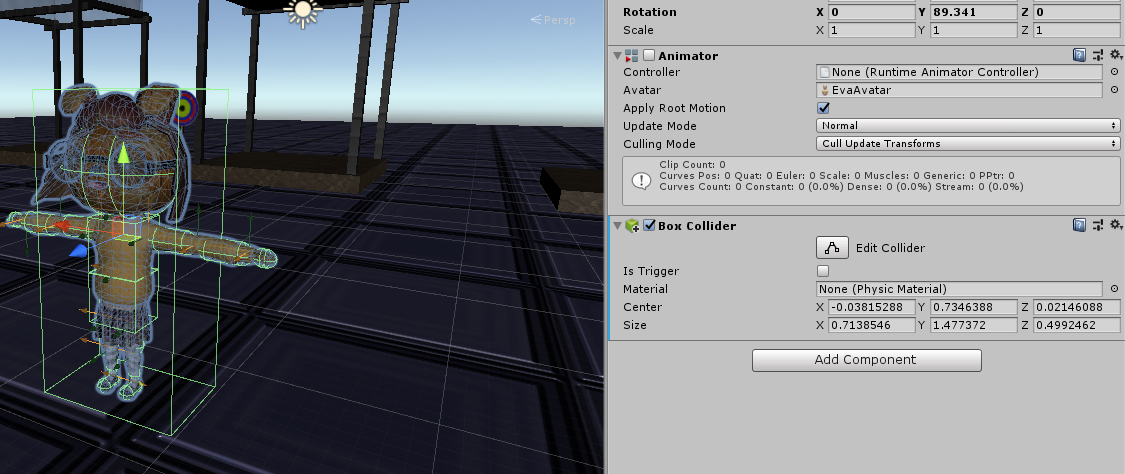The width and height of the screenshot is (1125, 474).
Task: Uncheck Apply Root Motion
Action: point(824,108)
